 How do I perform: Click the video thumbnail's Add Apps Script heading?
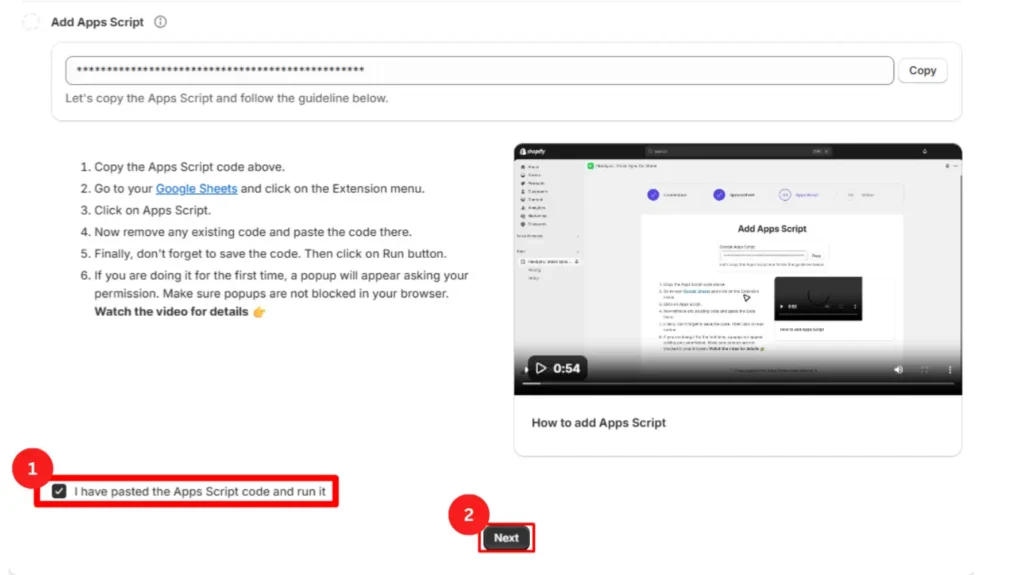point(771,229)
